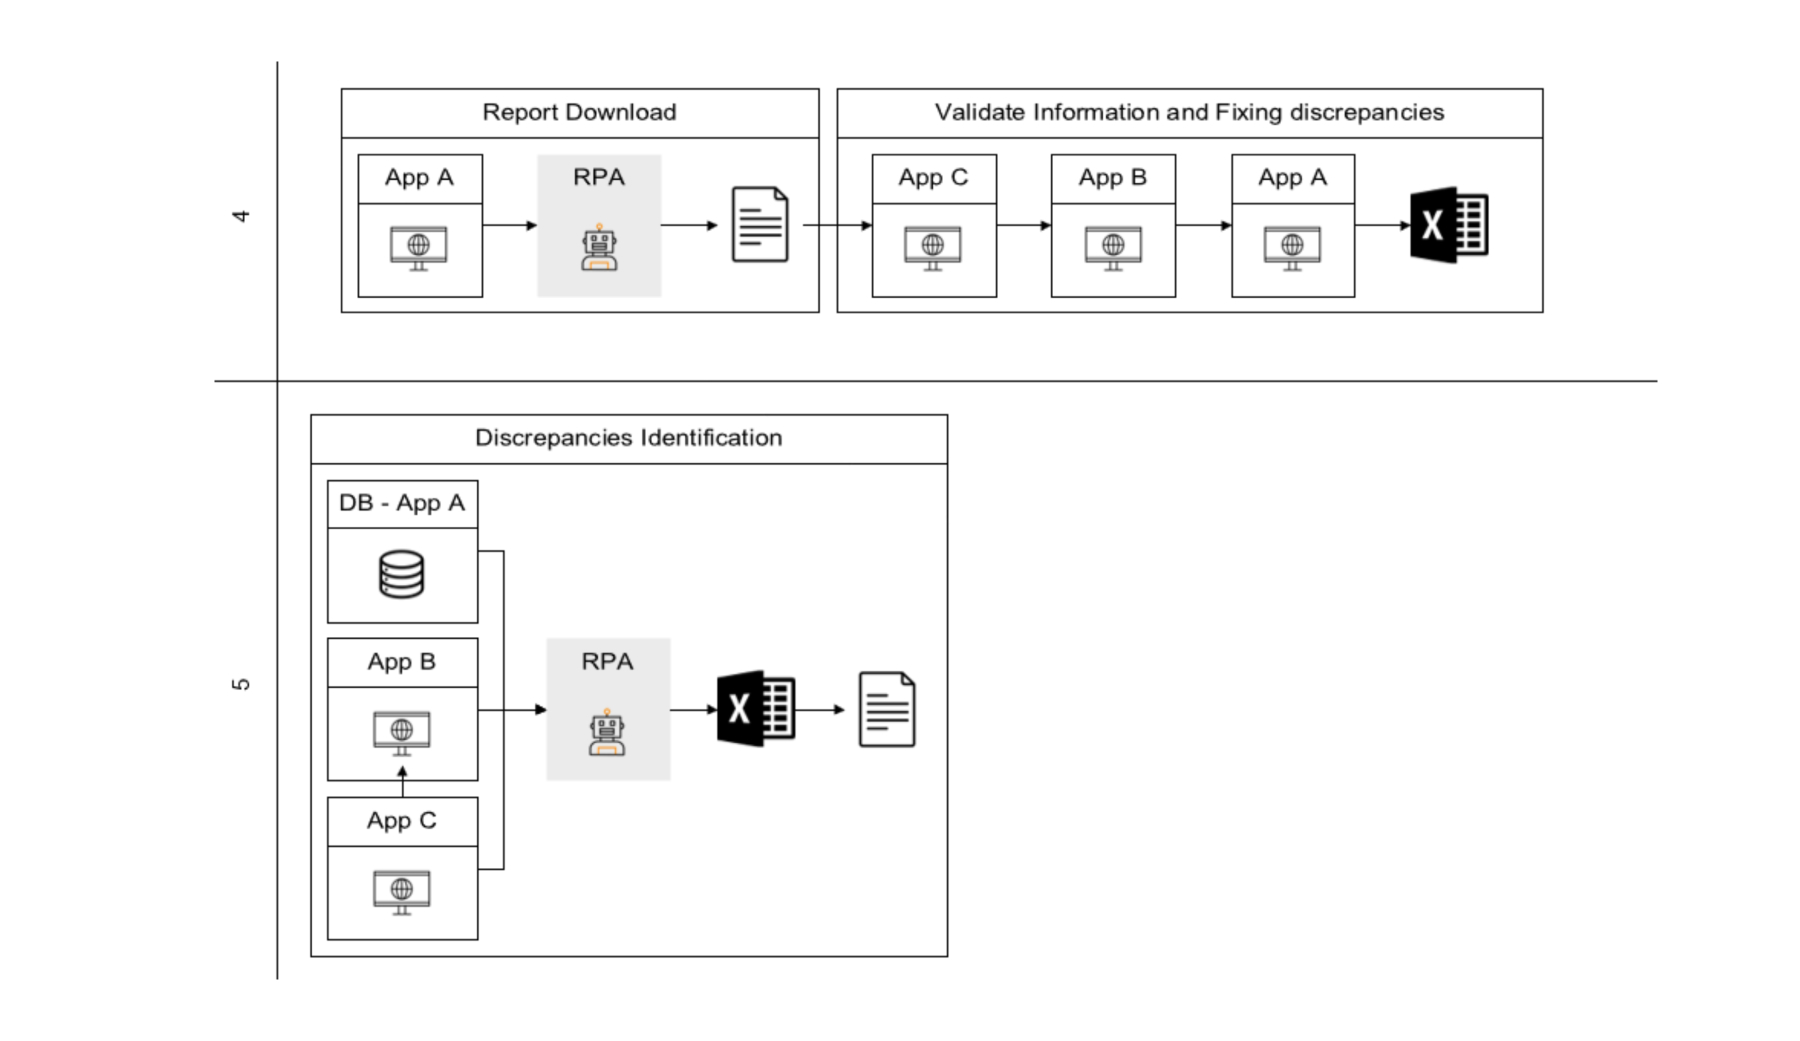Screen dimensions: 1800x1041
Task: Click the Excel icon in Validate Information section
Action: [x=1449, y=225]
